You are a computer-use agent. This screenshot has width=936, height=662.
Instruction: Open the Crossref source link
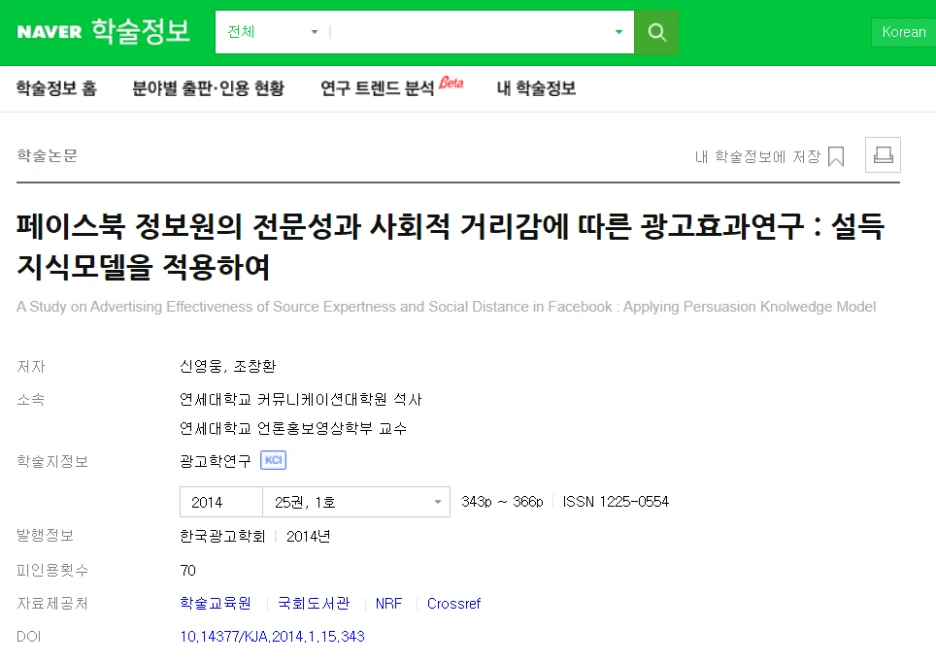[454, 604]
